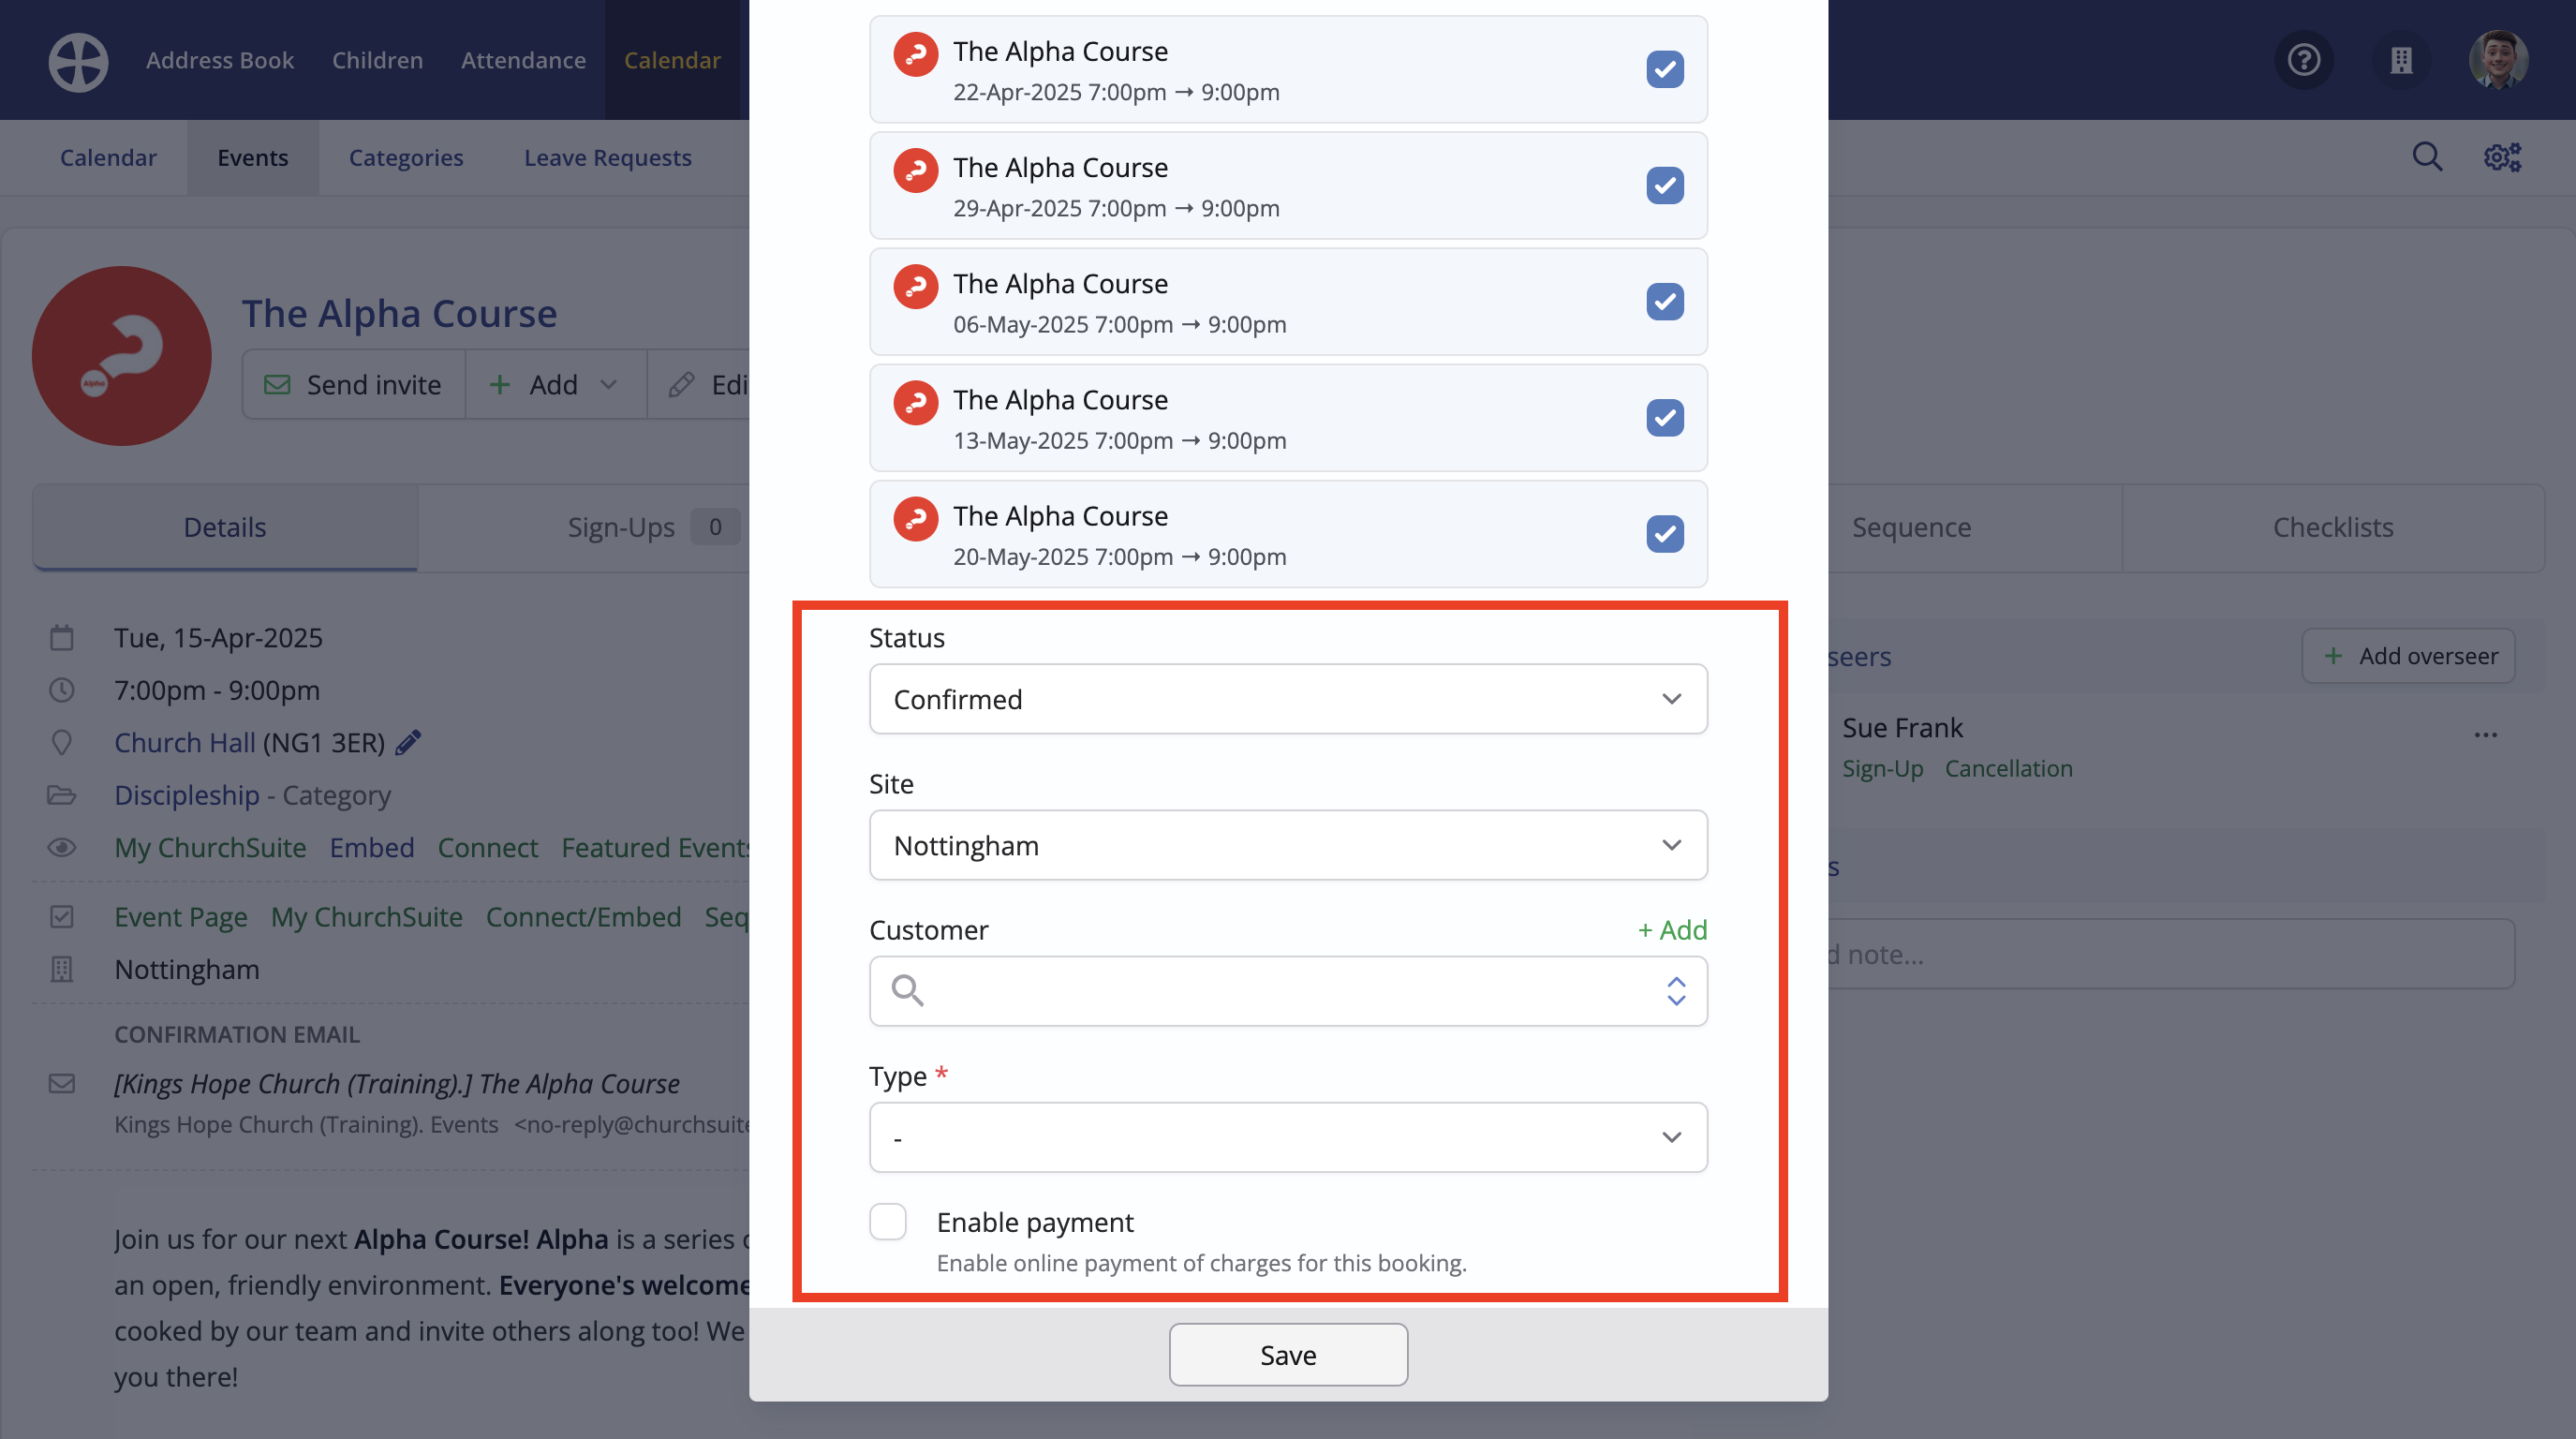Uncheck the 22-Apr-2025 Alpha Course checkbox
The width and height of the screenshot is (2576, 1439).
click(x=1664, y=69)
